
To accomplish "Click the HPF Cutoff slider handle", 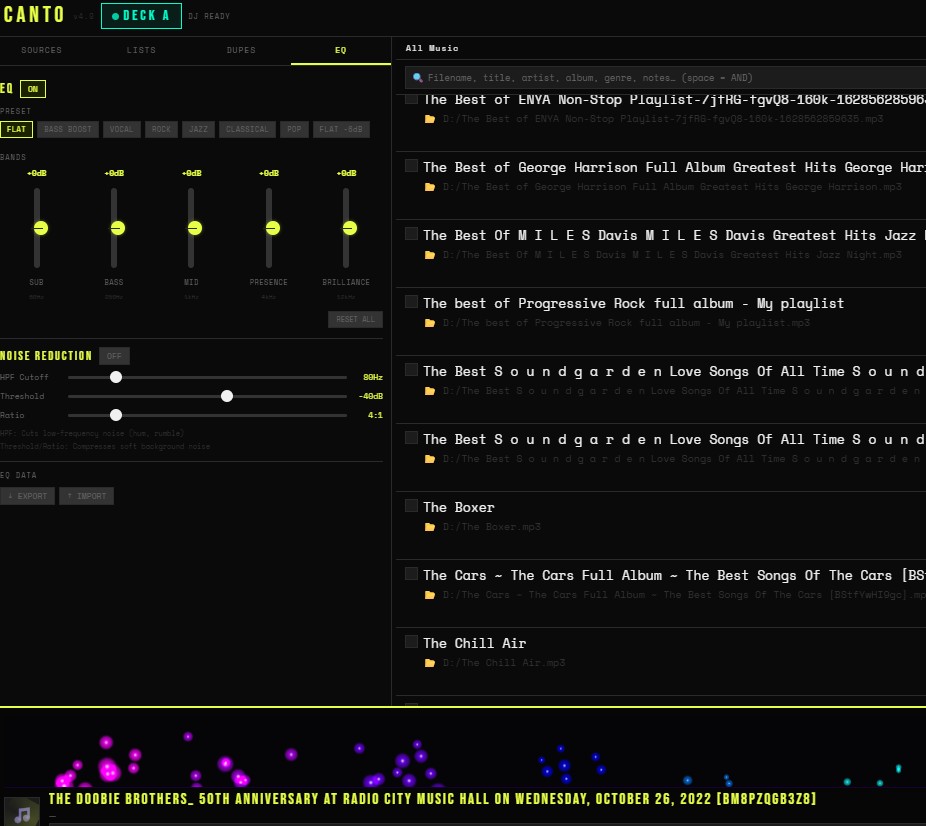I will 116,377.
